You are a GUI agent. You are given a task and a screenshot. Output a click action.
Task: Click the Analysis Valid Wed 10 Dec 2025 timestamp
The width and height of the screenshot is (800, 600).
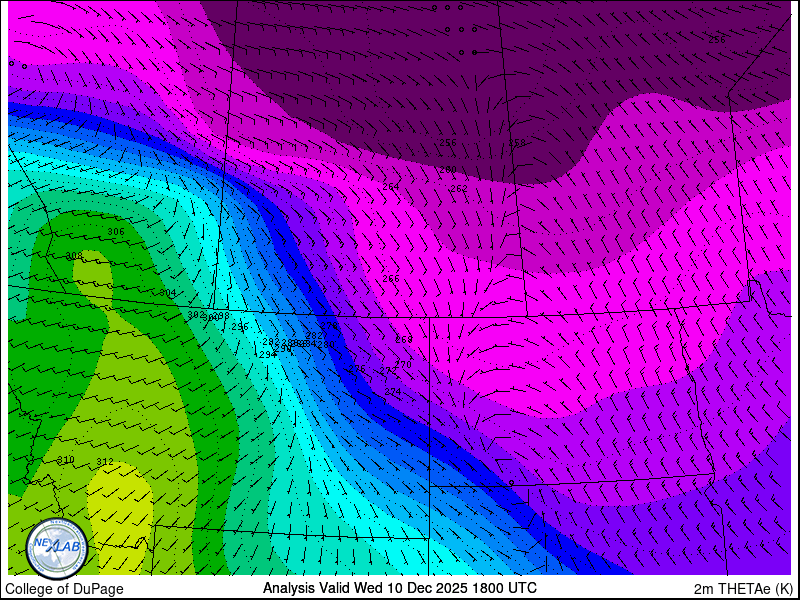tap(399, 588)
